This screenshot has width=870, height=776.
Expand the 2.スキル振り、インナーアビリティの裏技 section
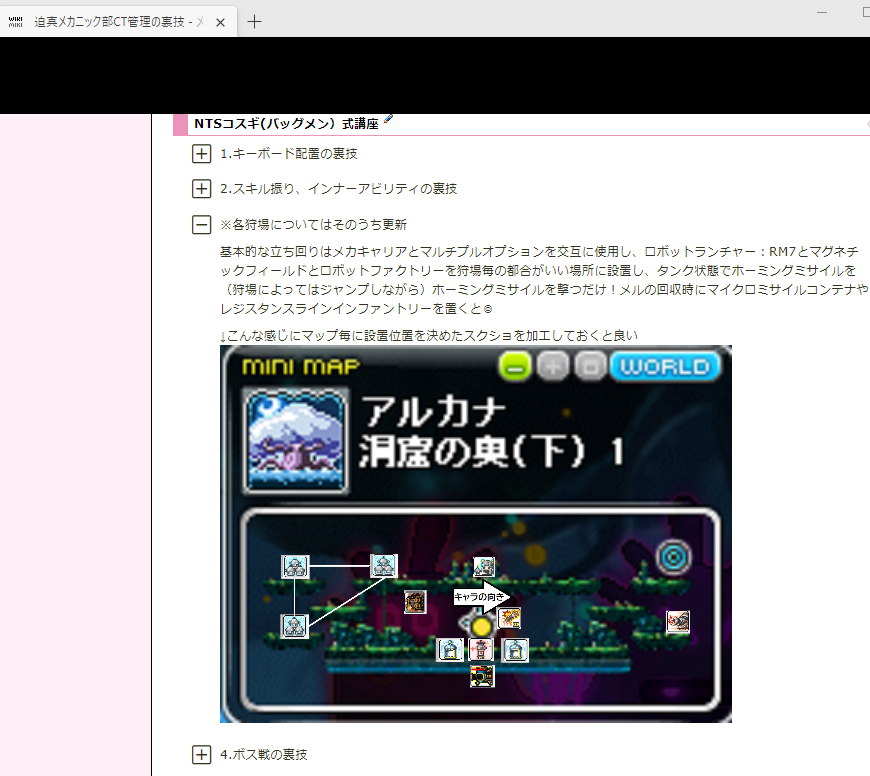coord(201,189)
